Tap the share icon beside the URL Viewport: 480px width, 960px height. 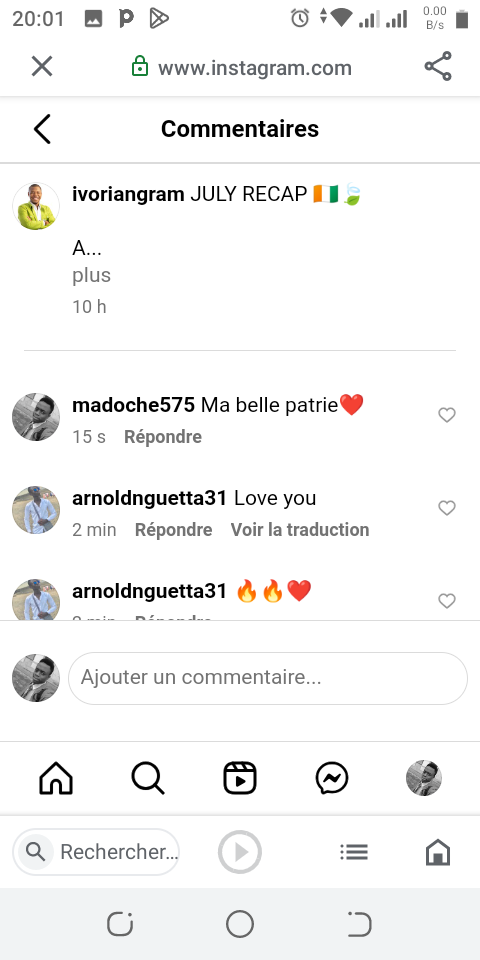438,66
